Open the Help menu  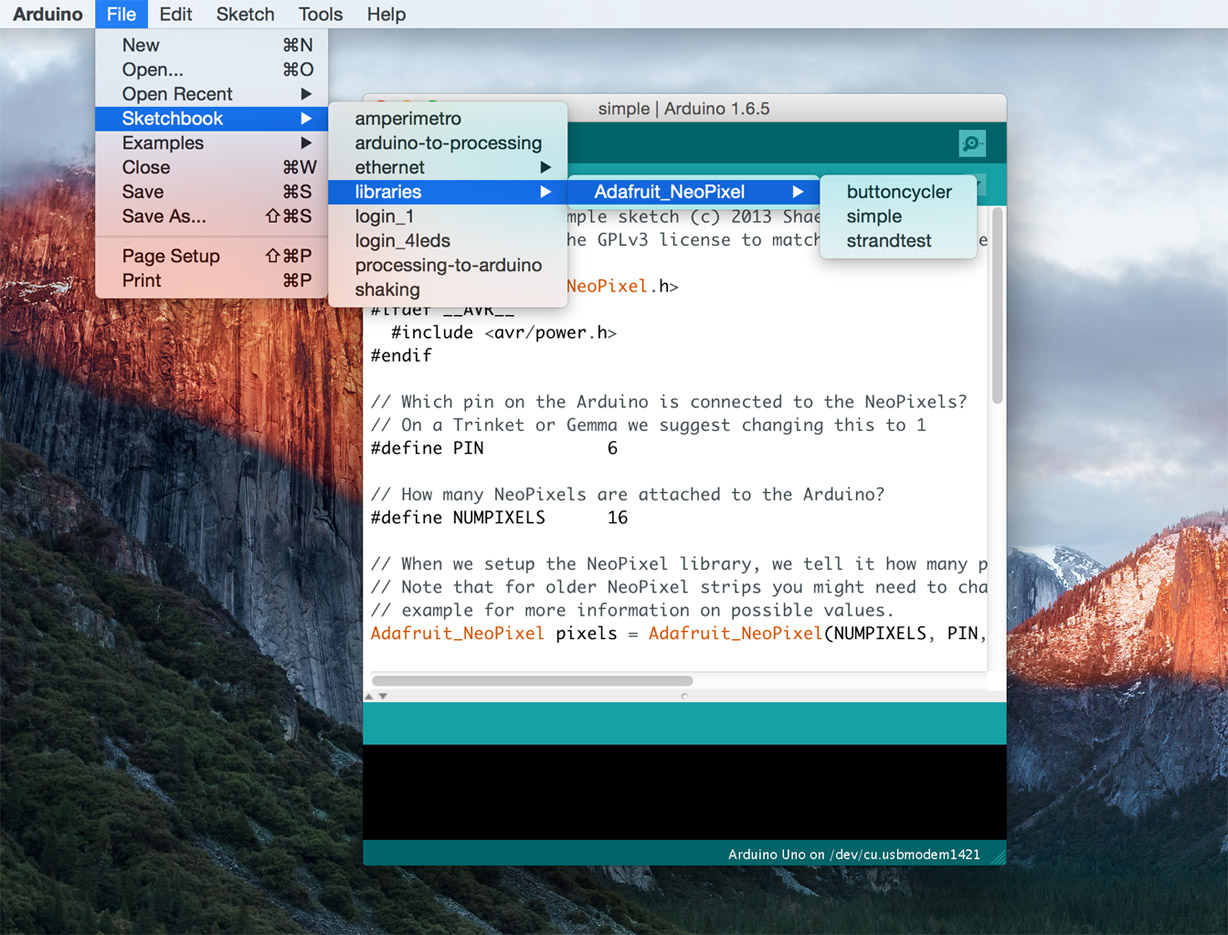[386, 14]
